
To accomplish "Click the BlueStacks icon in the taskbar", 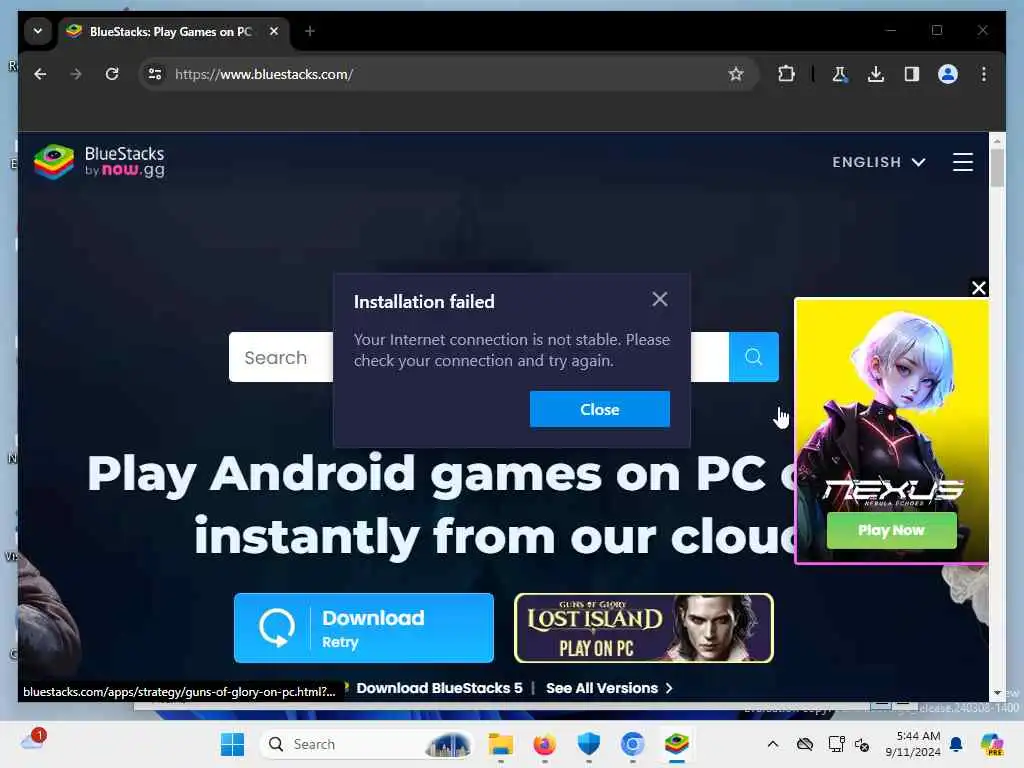I will coord(677,744).
